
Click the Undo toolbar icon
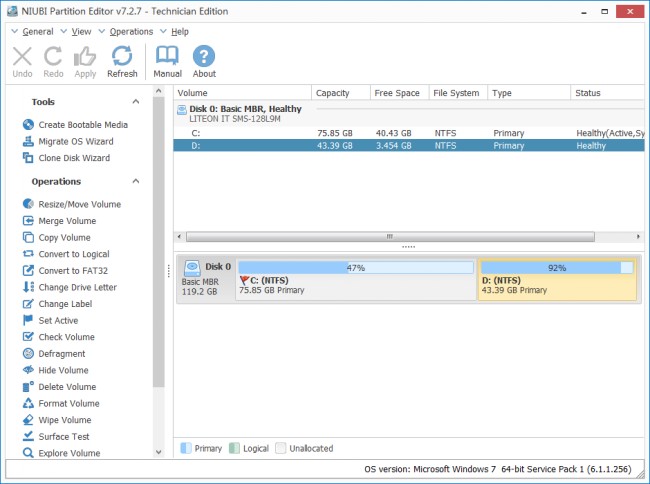(22, 56)
